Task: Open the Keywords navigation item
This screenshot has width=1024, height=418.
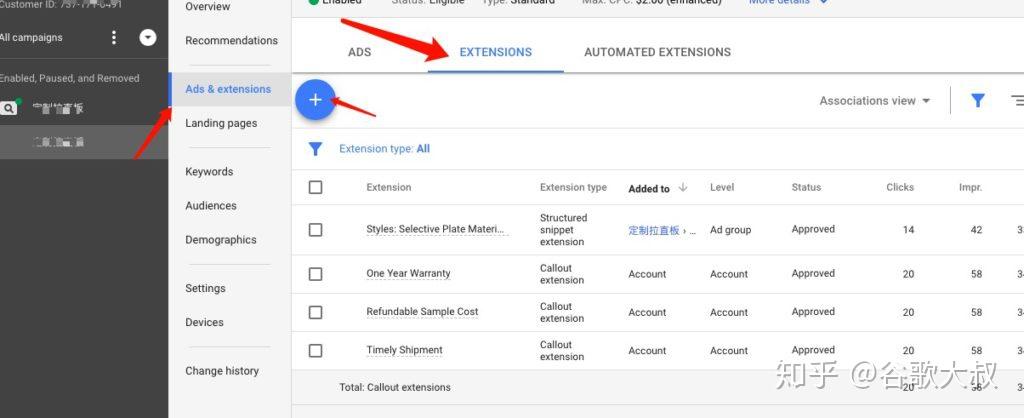Action: [x=209, y=172]
